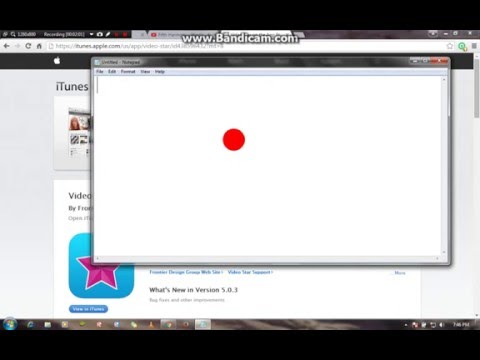Open the Help menu in Notepad
The width and height of the screenshot is (480, 360).
pyautogui.click(x=160, y=72)
